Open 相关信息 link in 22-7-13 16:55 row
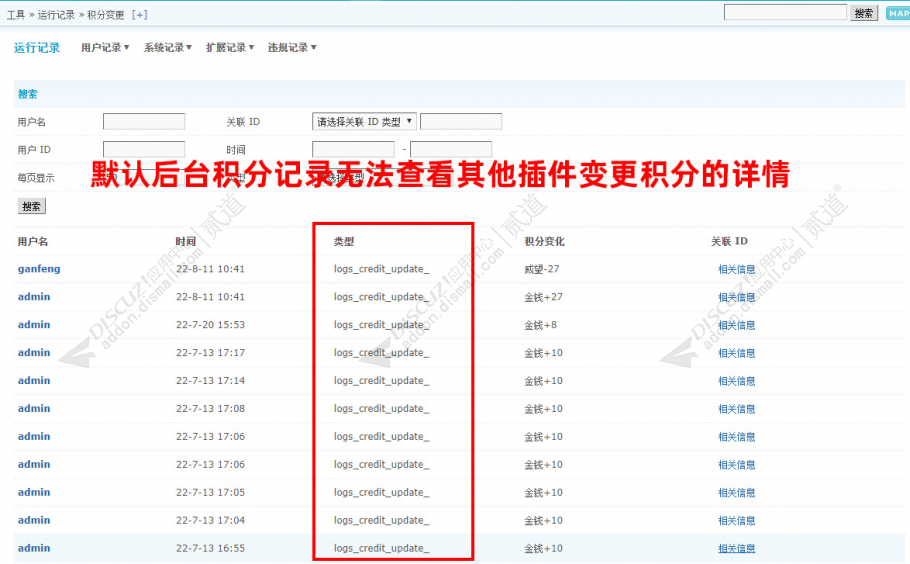910x564 pixels. (736, 548)
